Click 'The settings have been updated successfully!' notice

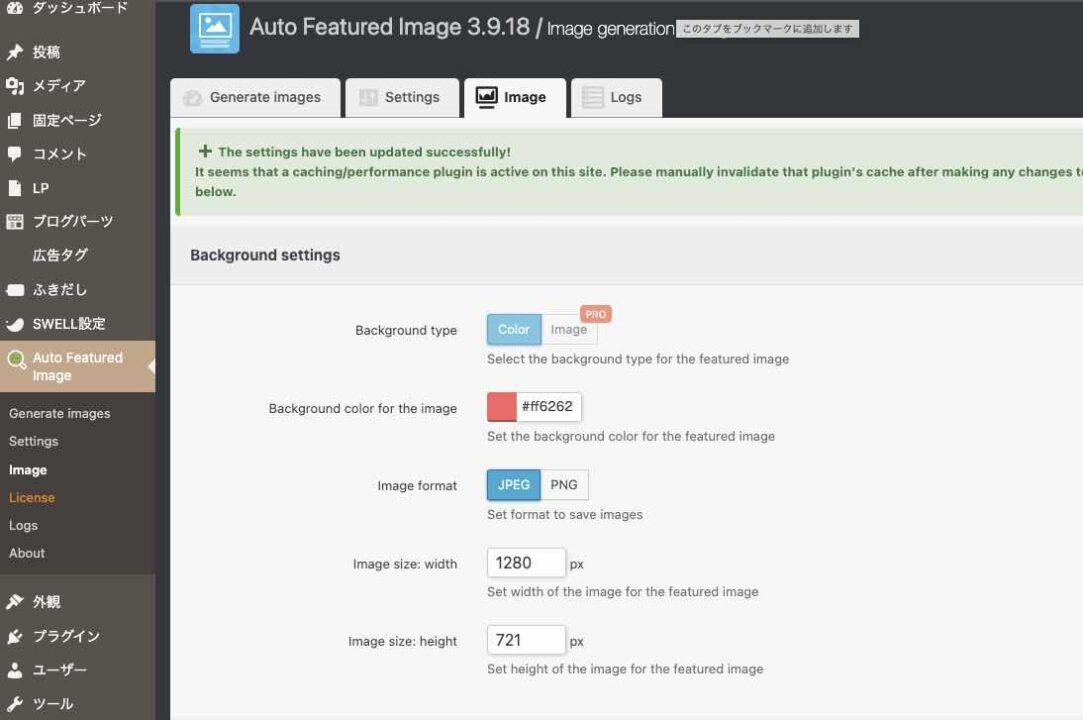coord(364,152)
